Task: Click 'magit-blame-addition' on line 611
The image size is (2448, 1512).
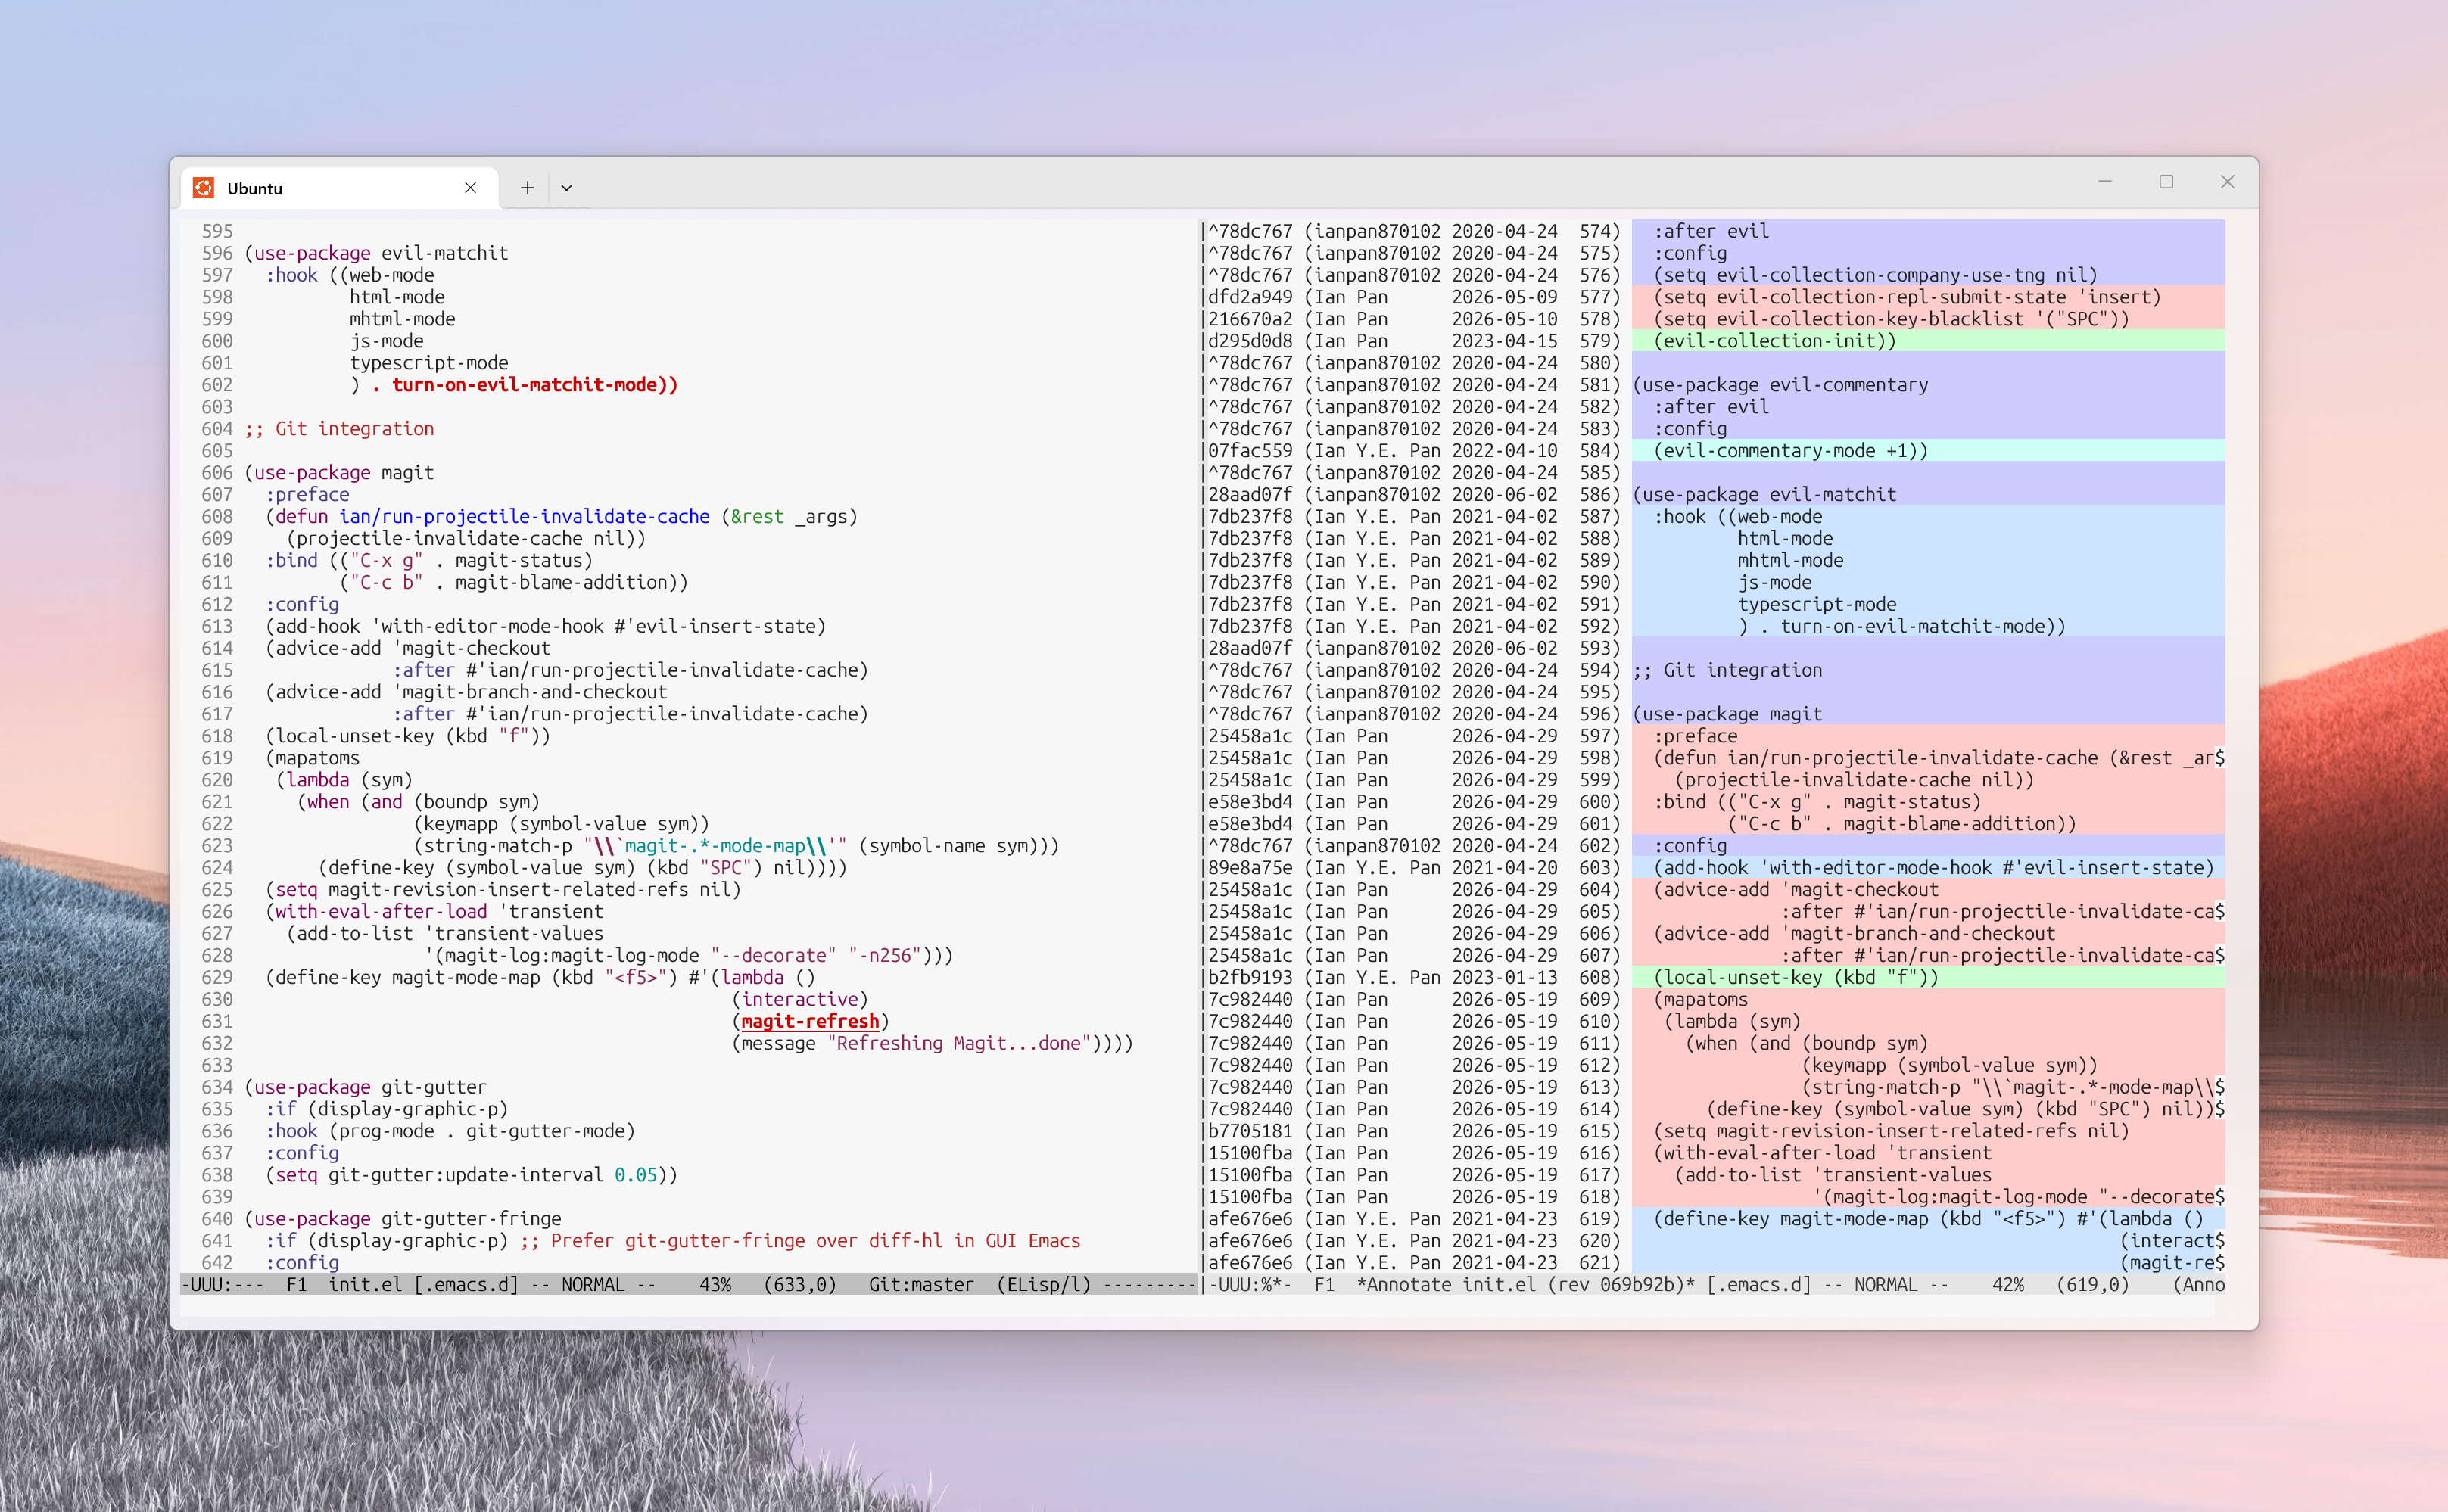Action: click(x=561, y=583)
